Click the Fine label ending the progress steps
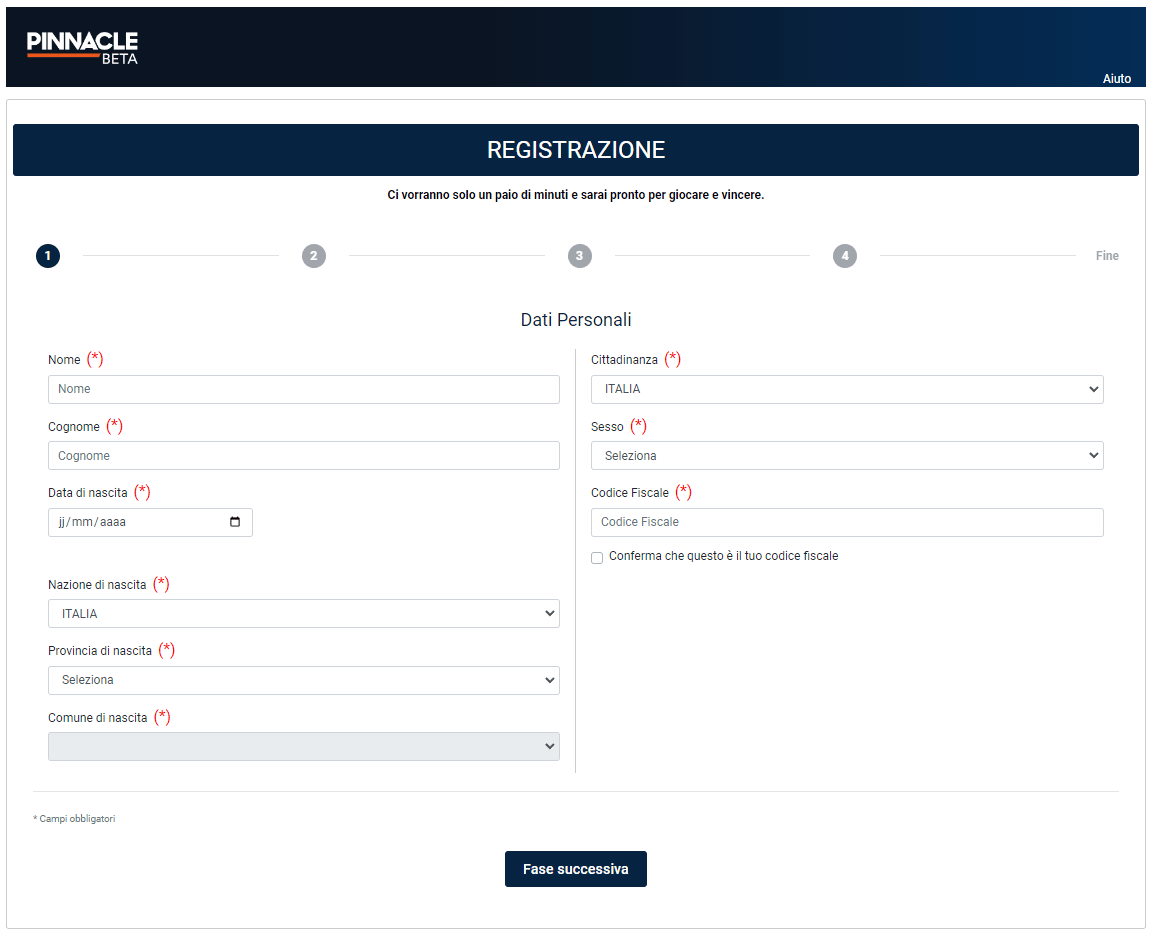 1106,256
